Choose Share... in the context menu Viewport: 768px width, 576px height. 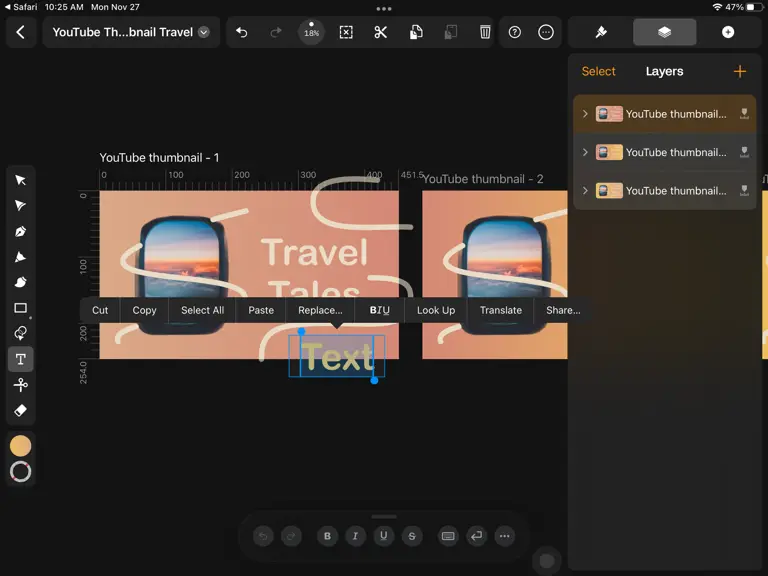point(563,310)
